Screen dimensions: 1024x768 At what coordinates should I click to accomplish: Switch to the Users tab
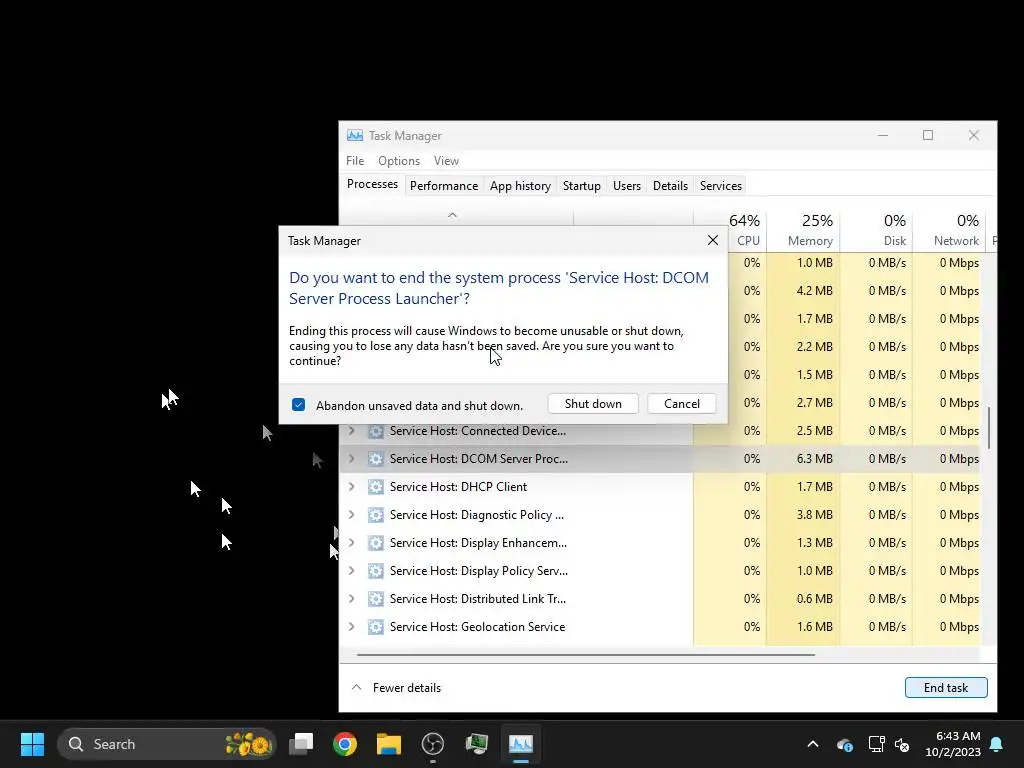click(627, 186)
